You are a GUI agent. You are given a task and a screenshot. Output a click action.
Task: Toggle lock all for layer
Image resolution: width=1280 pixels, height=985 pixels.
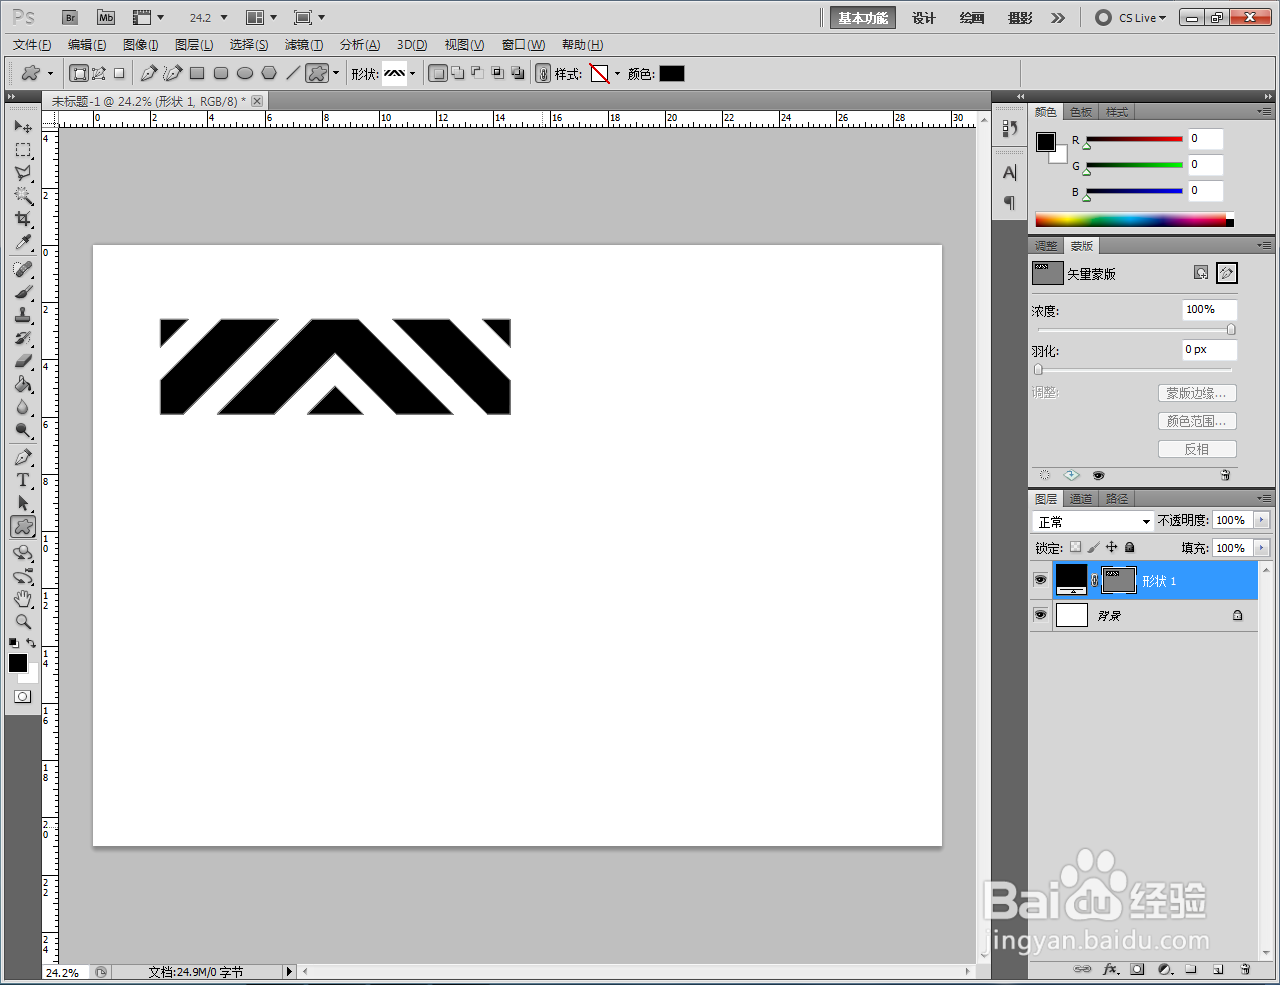point(1130,547)
